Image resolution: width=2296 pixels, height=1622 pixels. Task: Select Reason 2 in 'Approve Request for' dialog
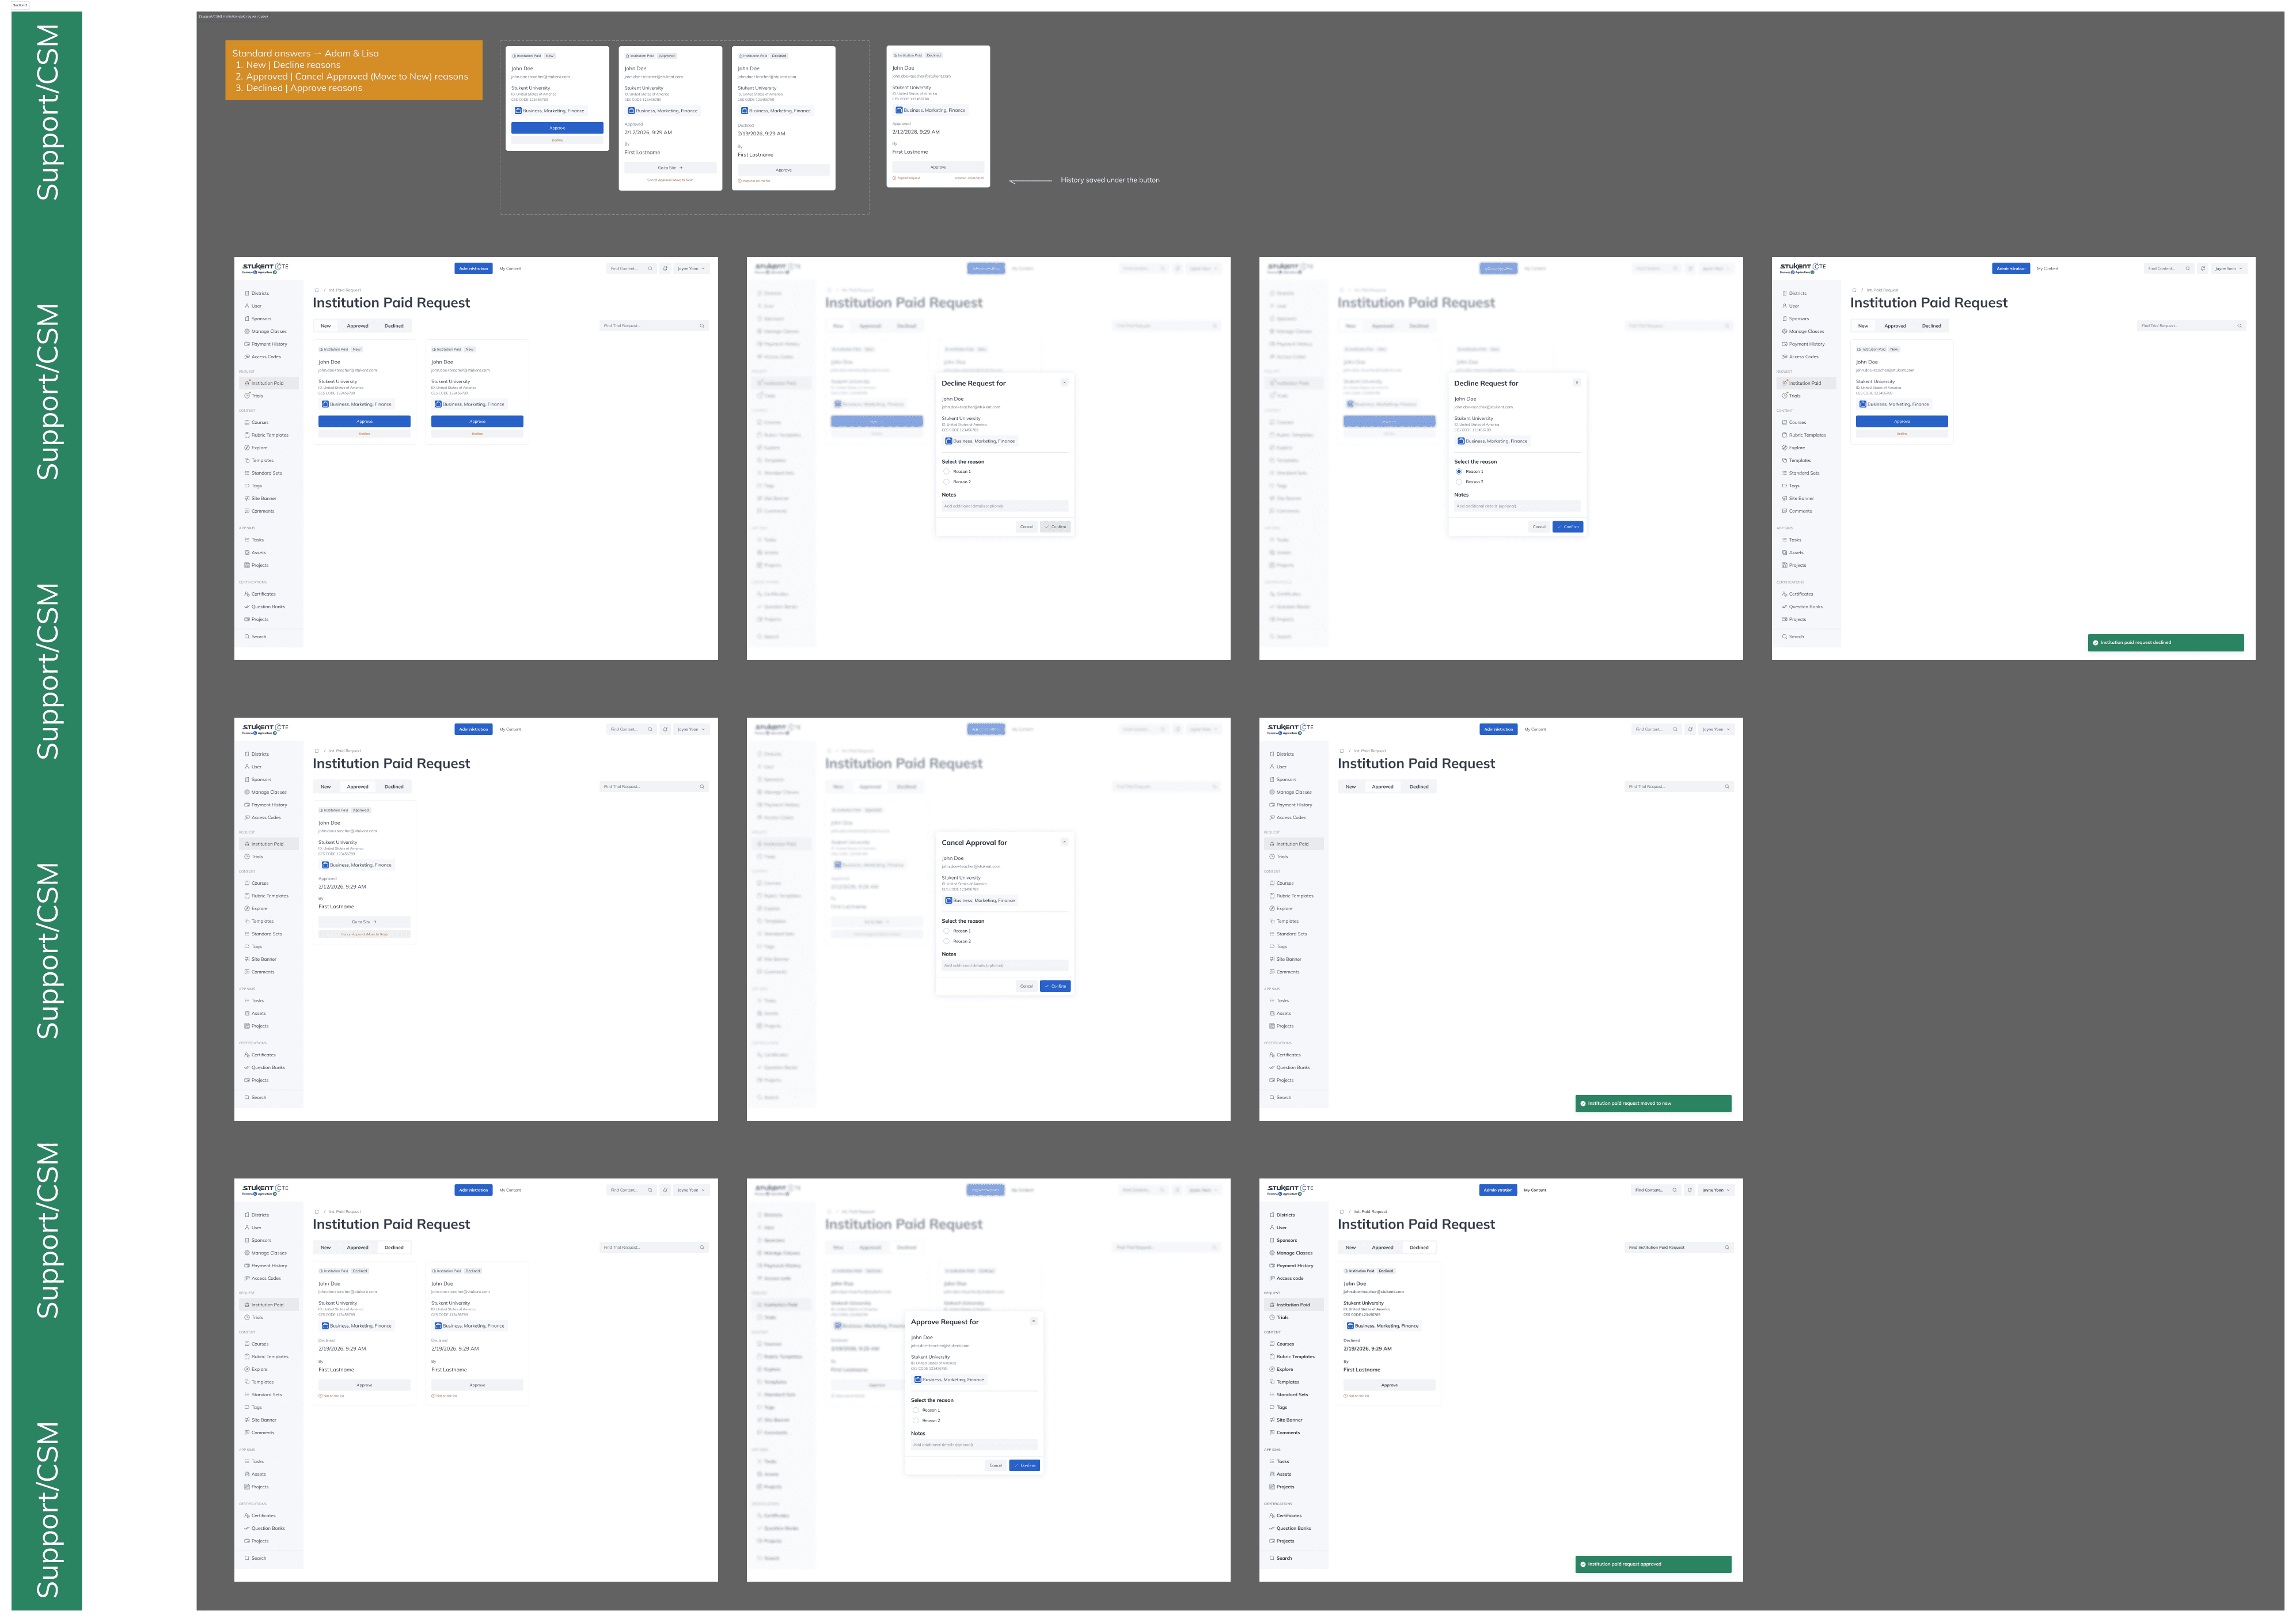pyautogui.click(x=916, y=1420)
